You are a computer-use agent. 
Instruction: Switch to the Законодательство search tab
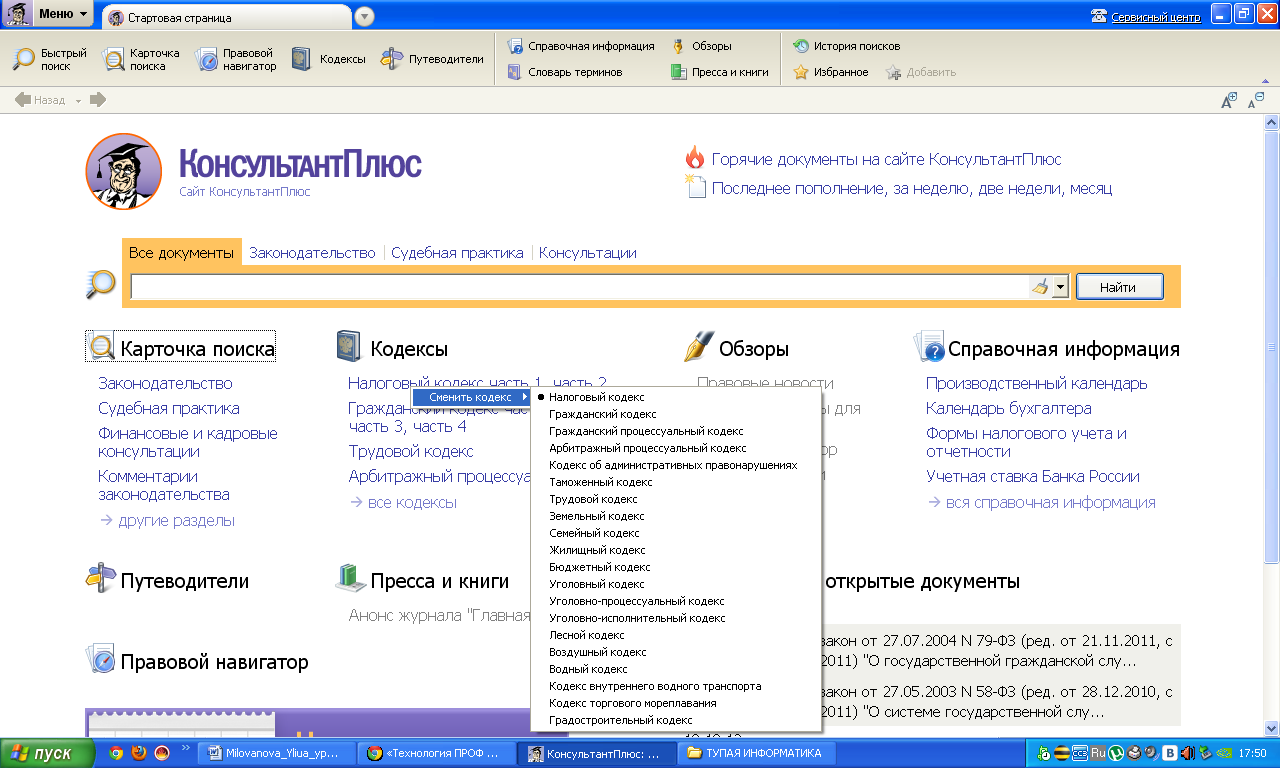pos(312,253)
